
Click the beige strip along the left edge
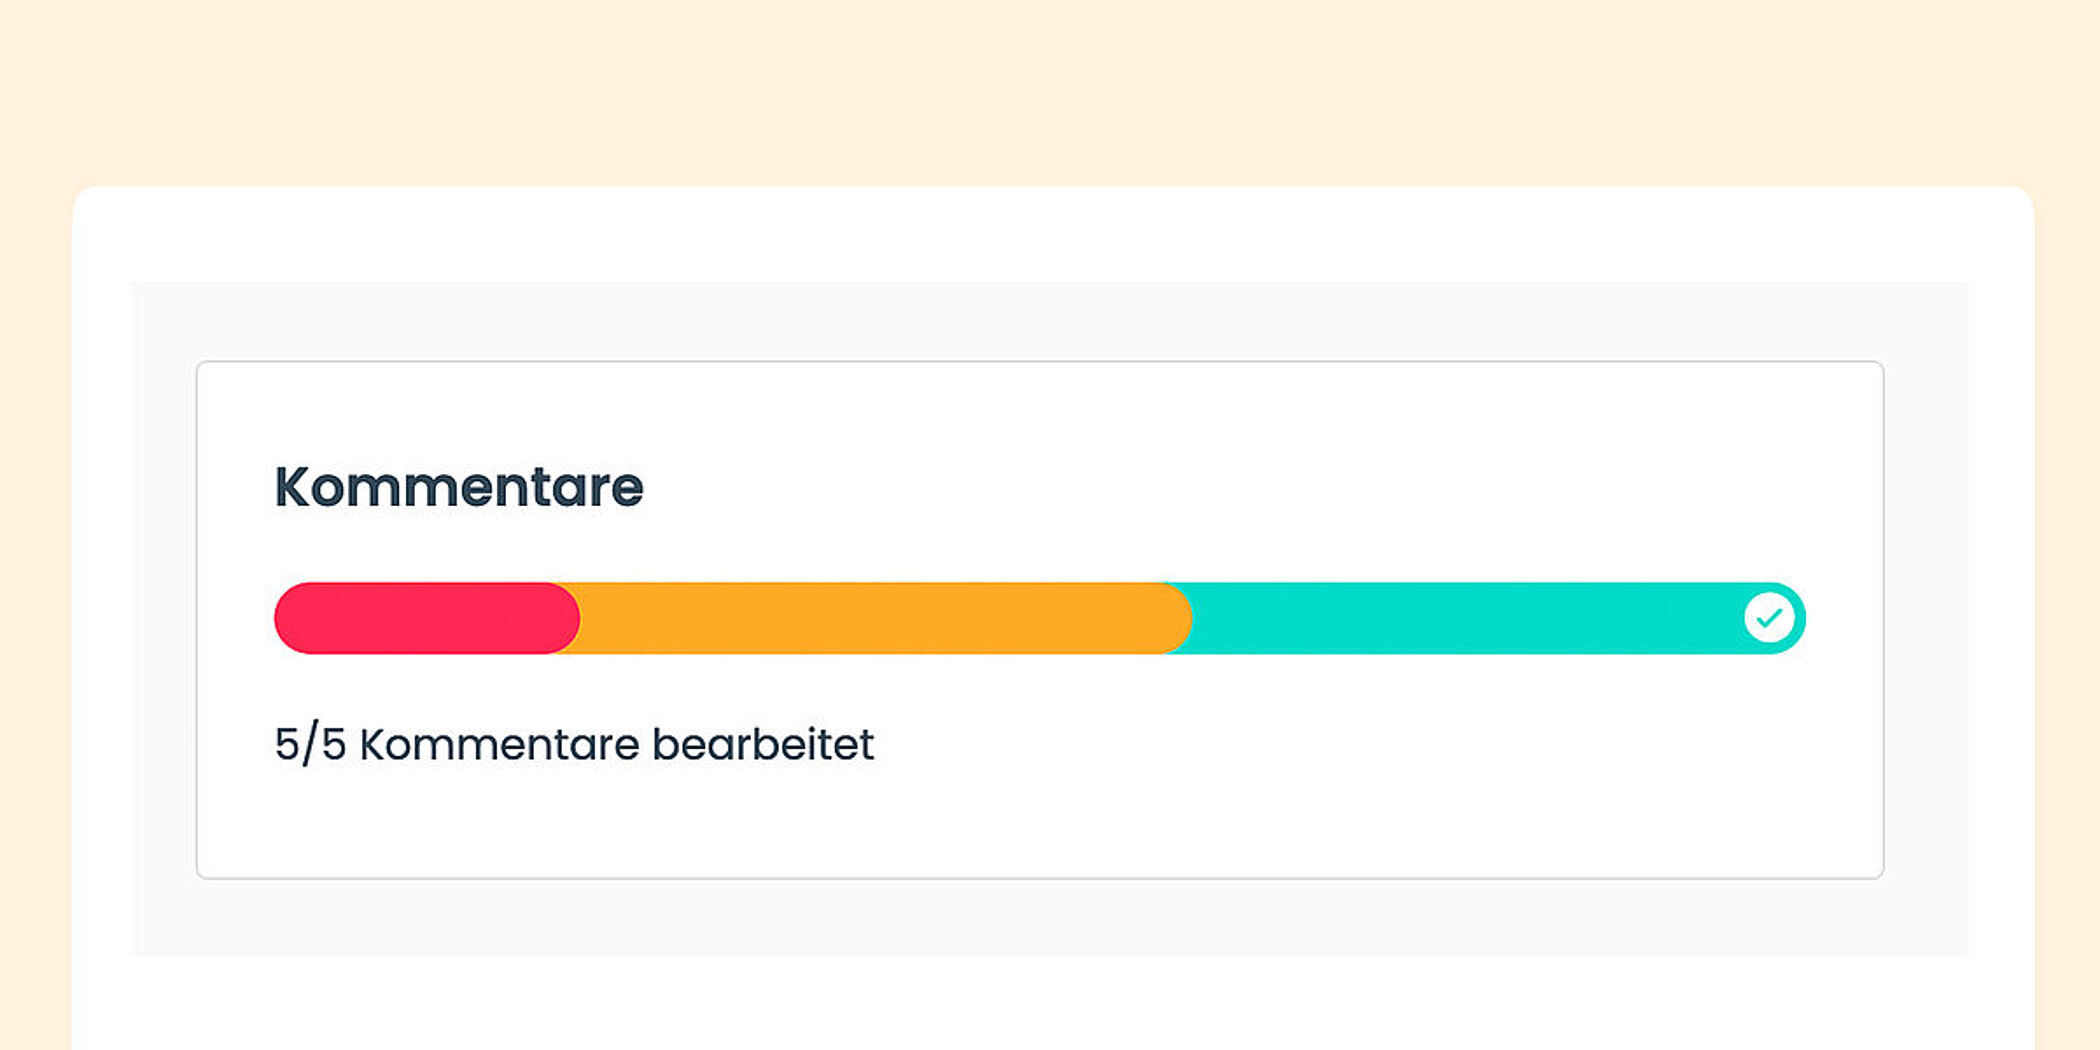pyautogui.click(x=34, y=600)
